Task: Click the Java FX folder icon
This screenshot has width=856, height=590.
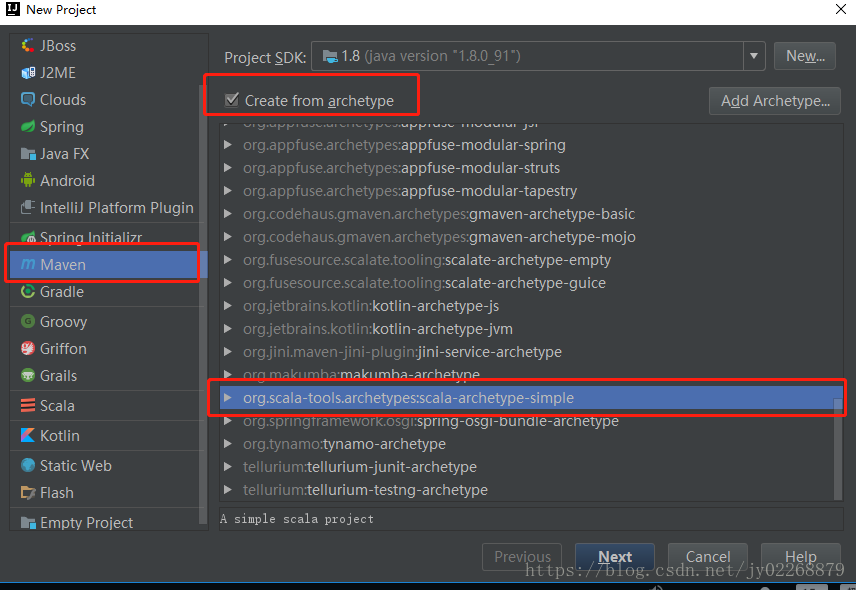Action: click(x=28, y=154)
